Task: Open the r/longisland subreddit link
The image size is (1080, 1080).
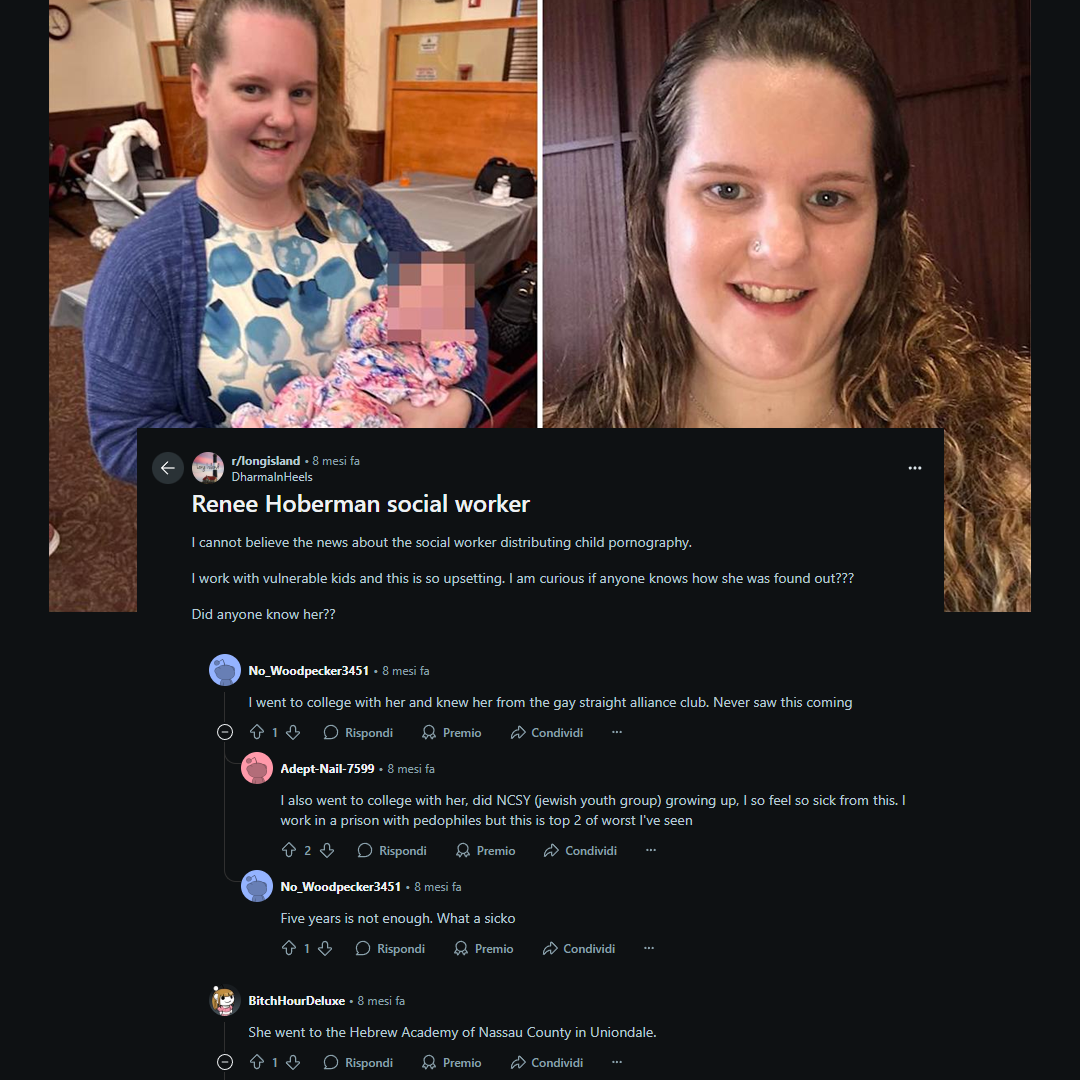Action: [266, 461]
